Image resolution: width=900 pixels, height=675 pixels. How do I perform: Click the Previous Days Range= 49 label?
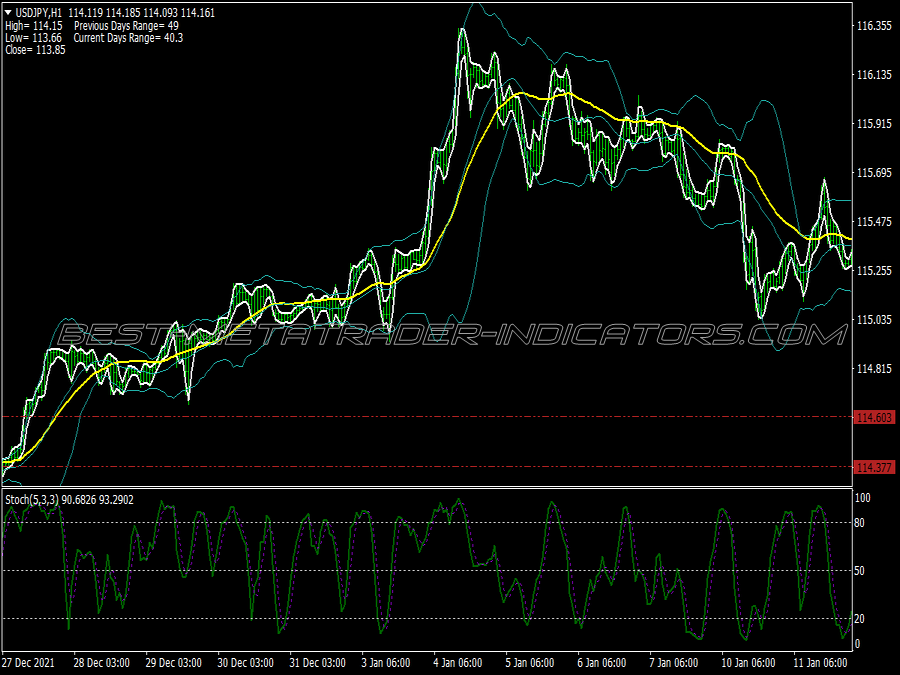[126, 26]
